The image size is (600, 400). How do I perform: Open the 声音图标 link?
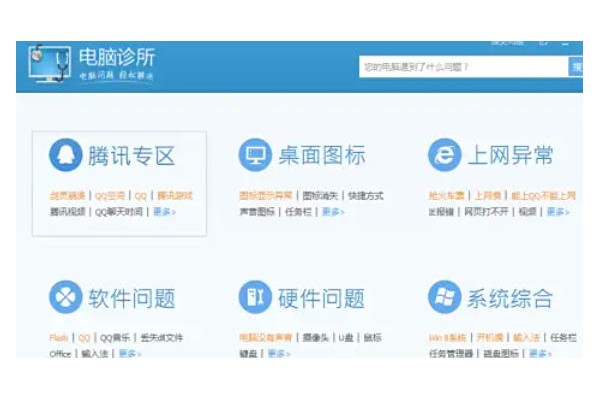pyautogui.click(x=257, y=212)
